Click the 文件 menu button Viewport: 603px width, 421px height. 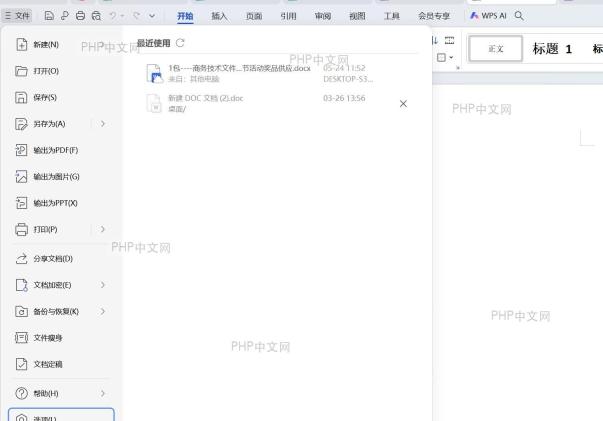[17, 16]
